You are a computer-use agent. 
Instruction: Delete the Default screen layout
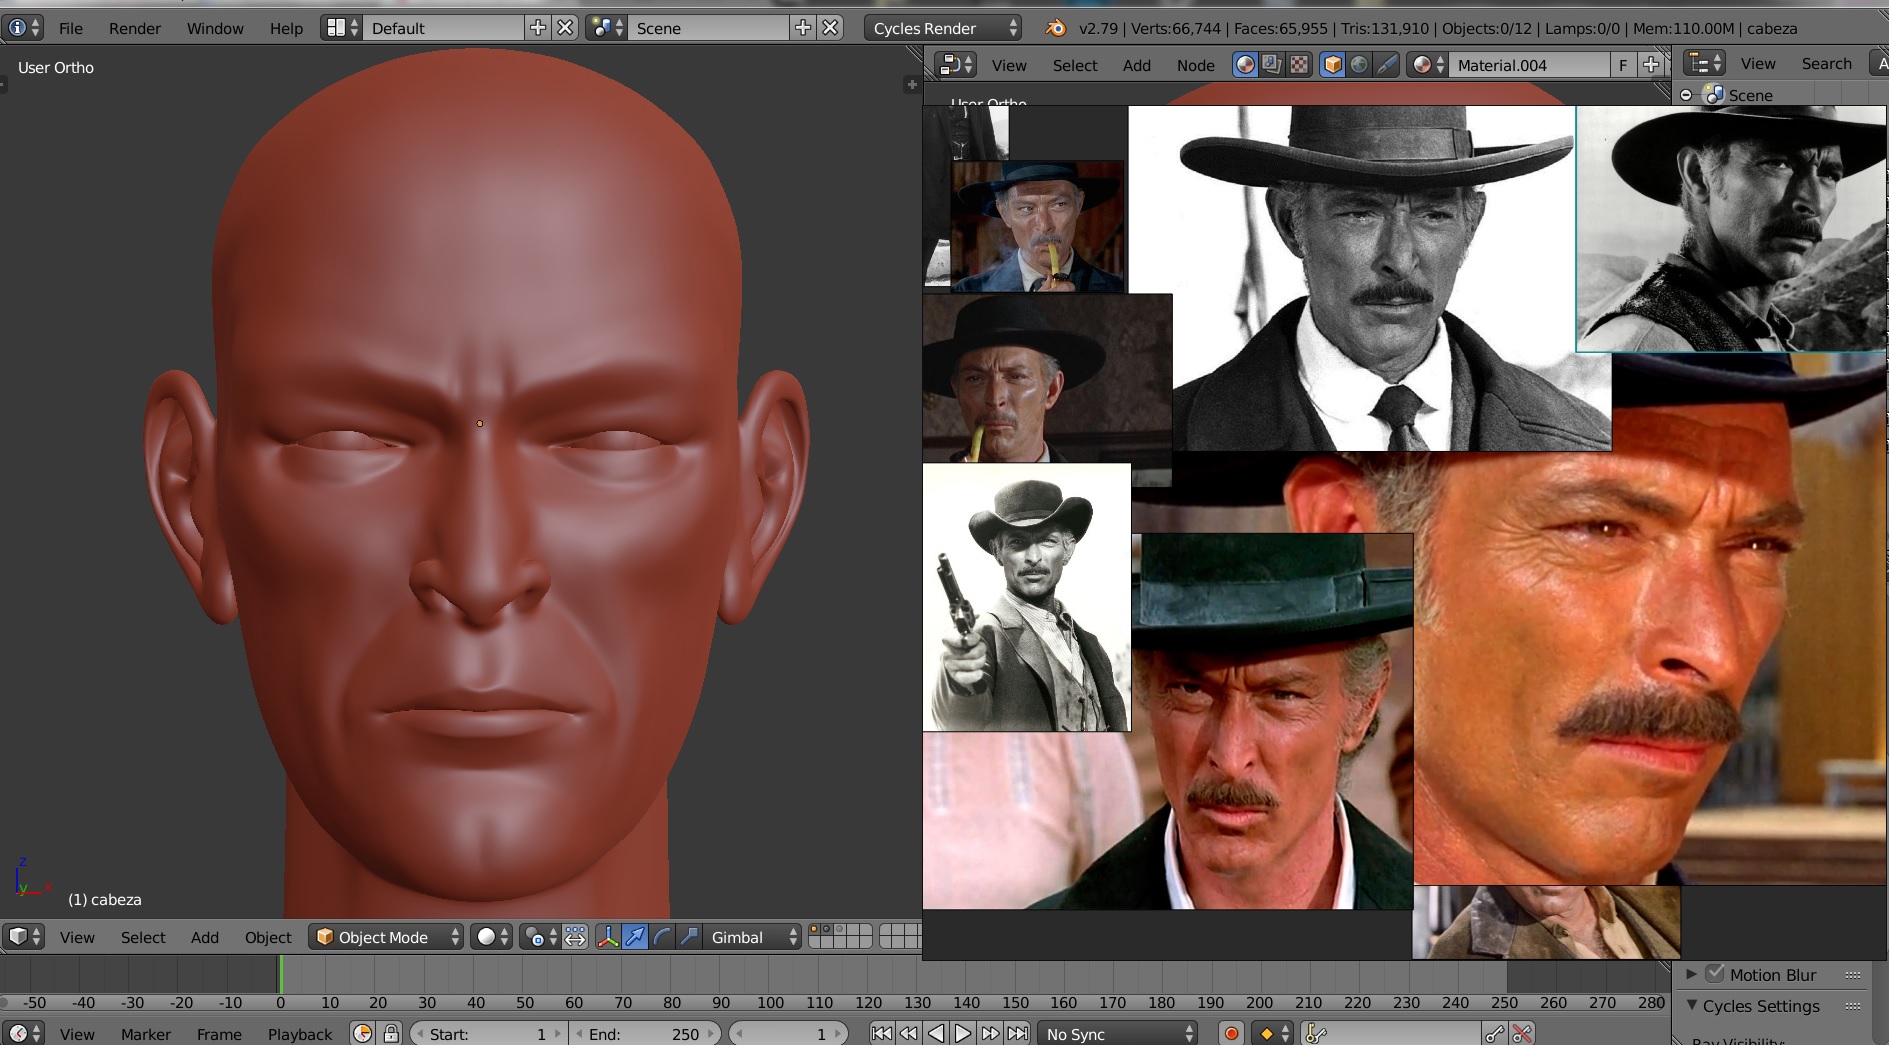(565, 28)
